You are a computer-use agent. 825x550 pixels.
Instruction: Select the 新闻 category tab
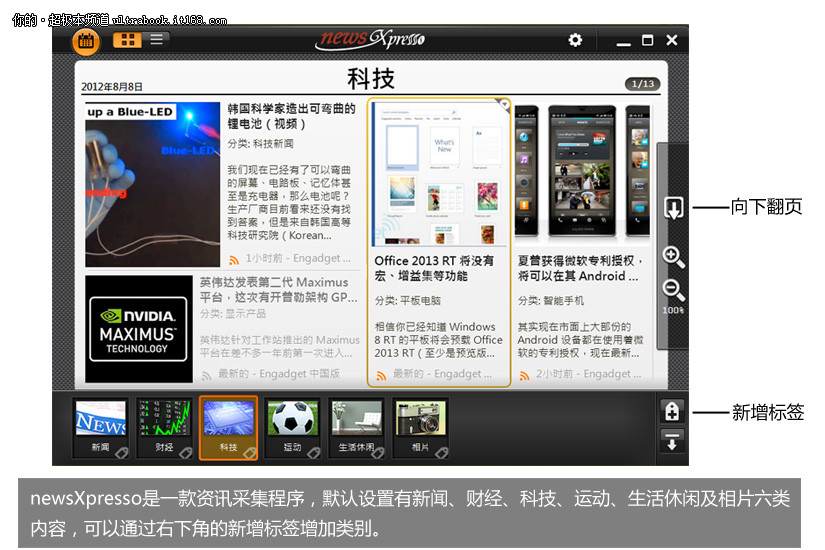(101, 427)
